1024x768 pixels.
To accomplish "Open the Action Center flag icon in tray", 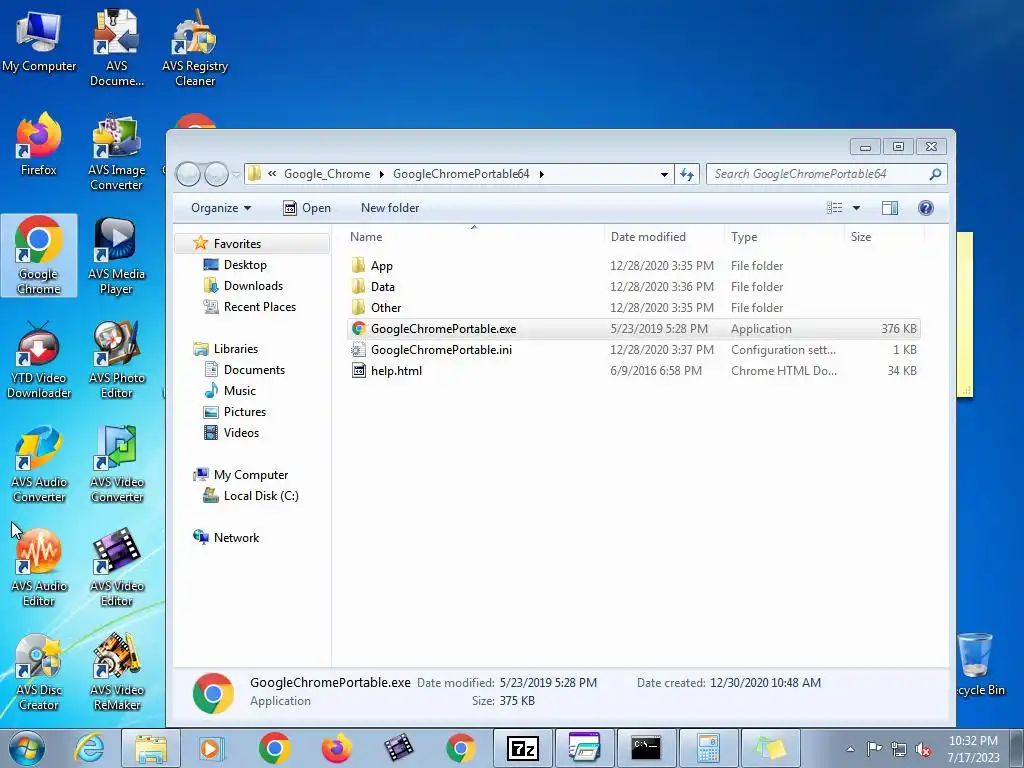I will tap(873, 749).
